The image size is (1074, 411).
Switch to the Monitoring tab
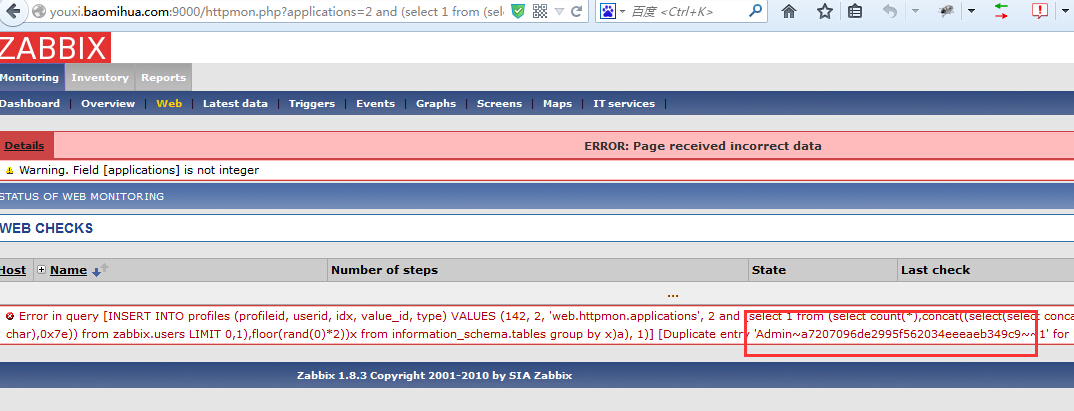click(x=30, y=77)
